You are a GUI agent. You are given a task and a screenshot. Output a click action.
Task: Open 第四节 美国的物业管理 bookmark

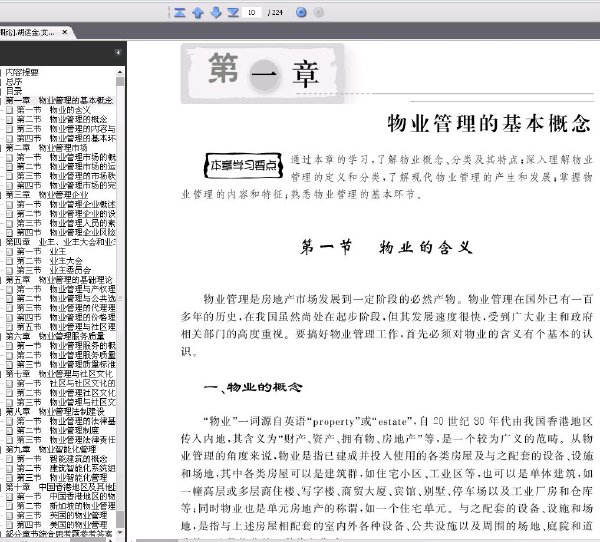click(x=62, y=524)
